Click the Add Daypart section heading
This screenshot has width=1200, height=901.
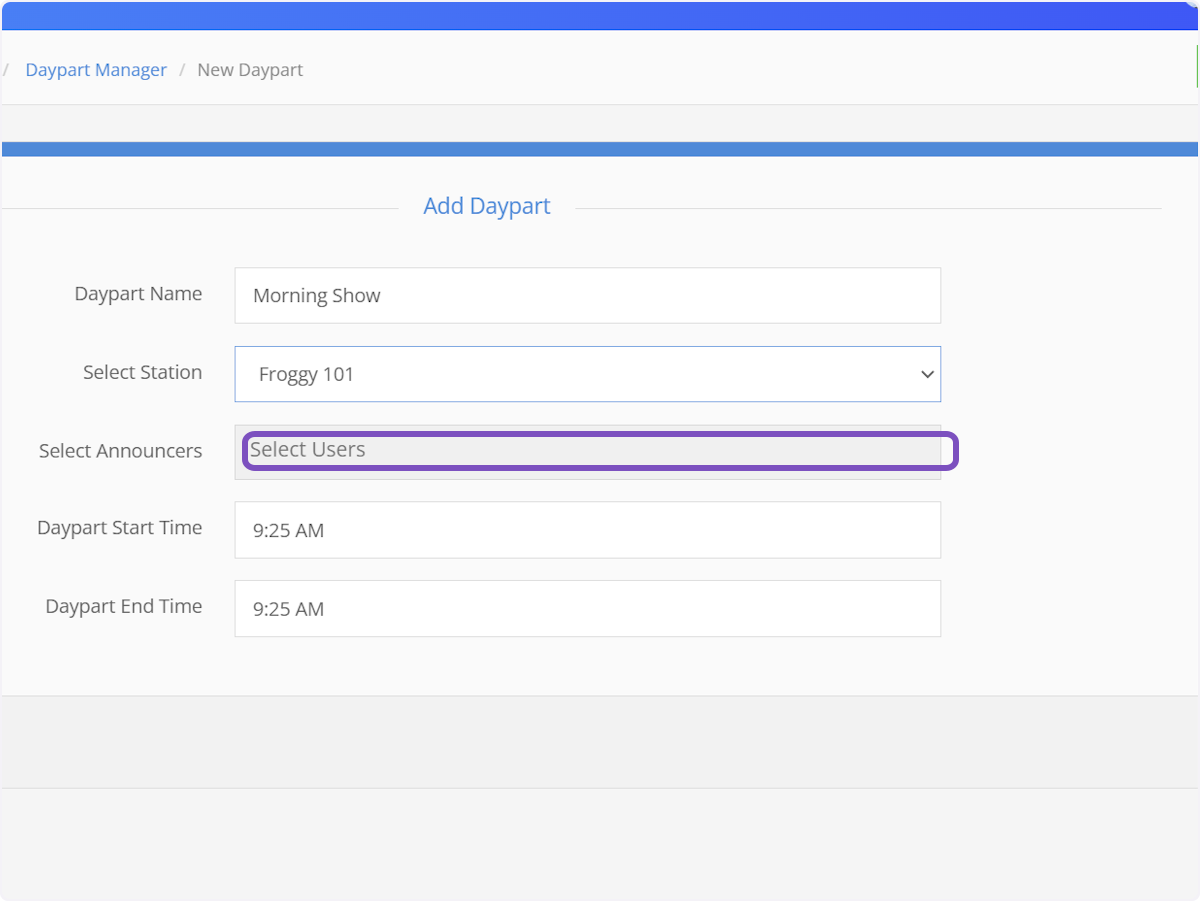(x=486, y=206)
